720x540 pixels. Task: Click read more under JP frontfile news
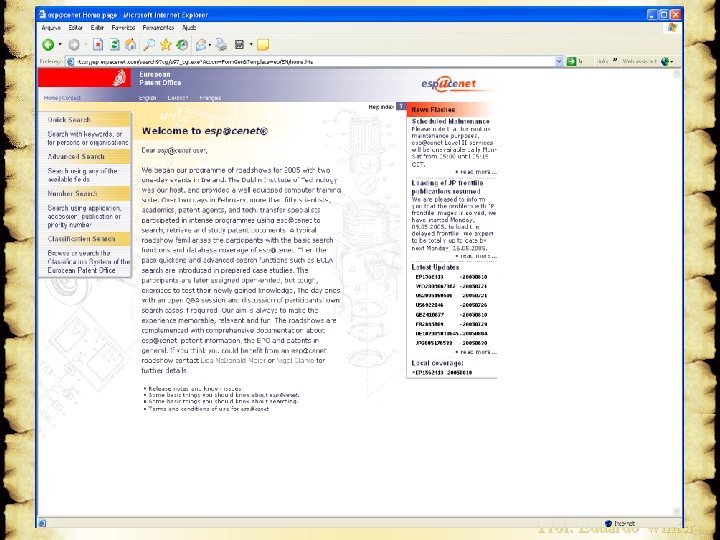(476, 256)
